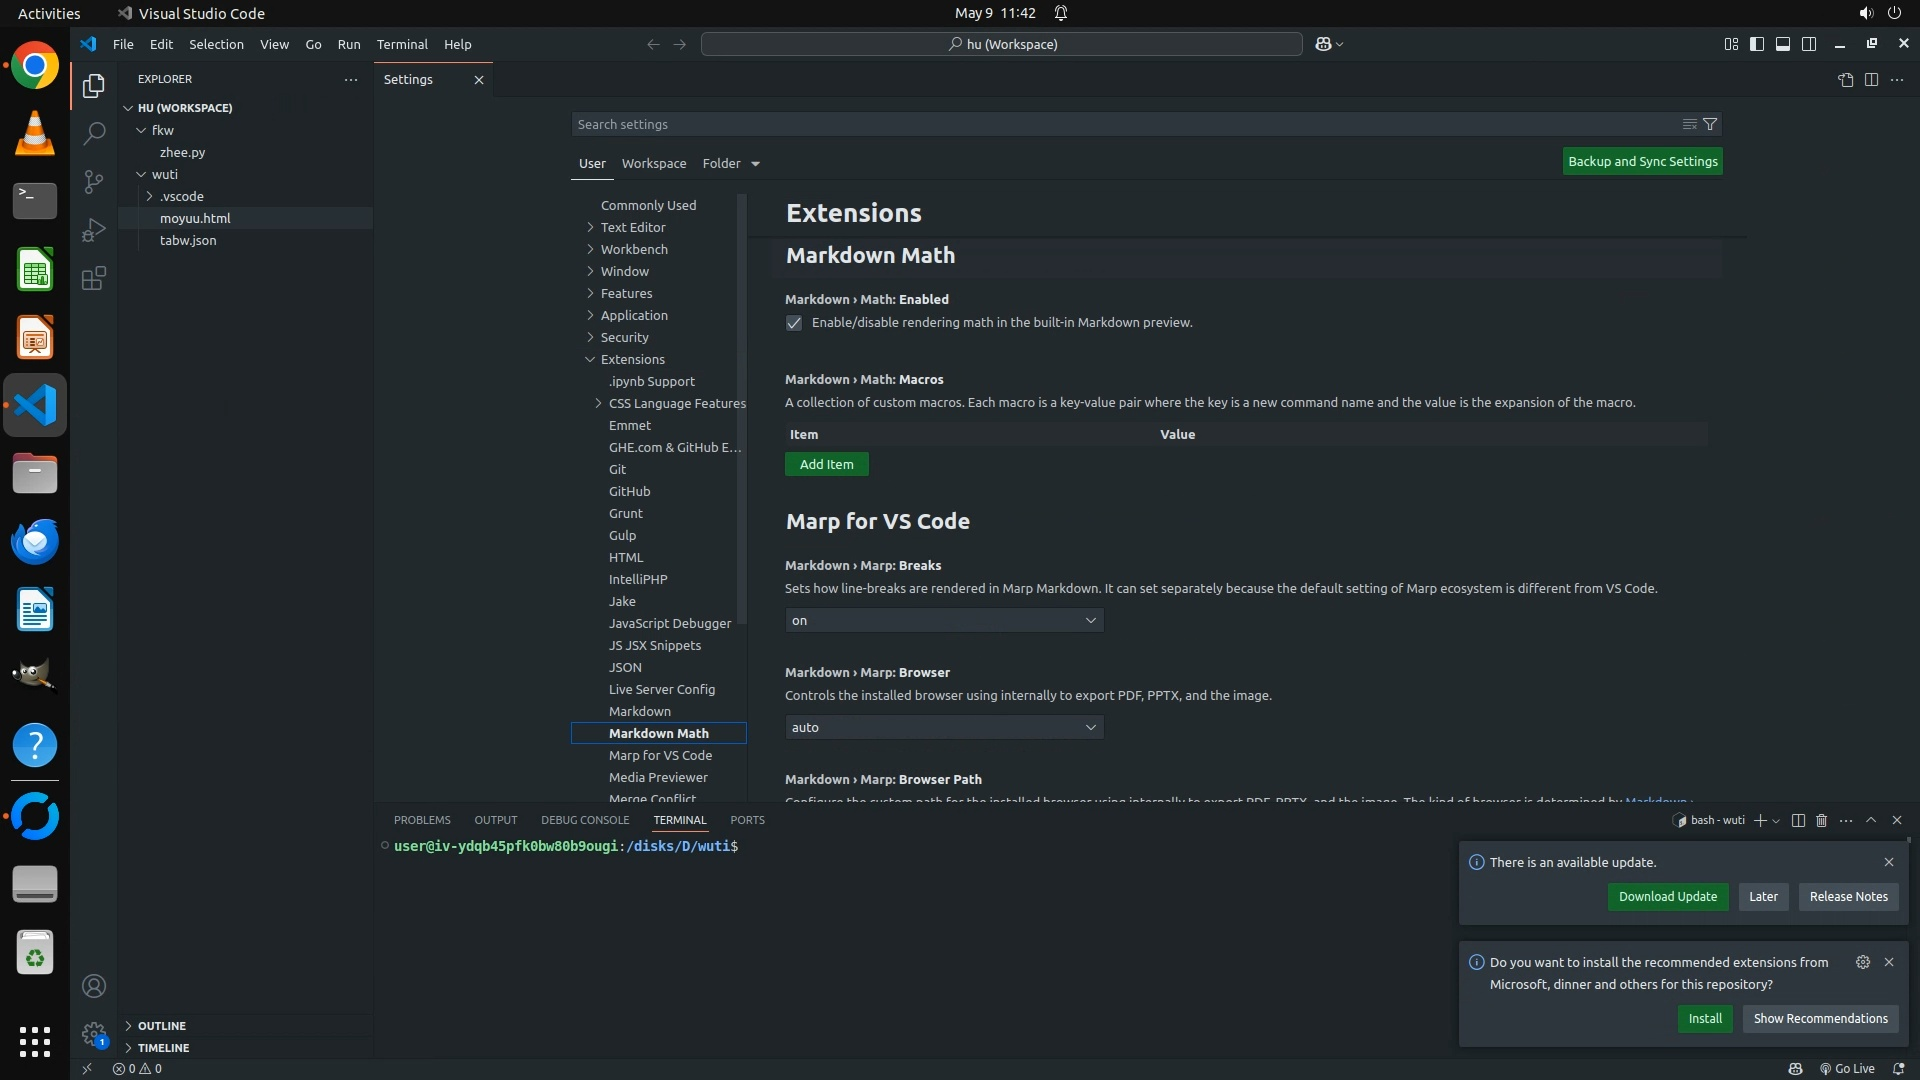Open the Search view in activity bar
This screenshot has width=1920, height=1080.
(x=94, y=133)
